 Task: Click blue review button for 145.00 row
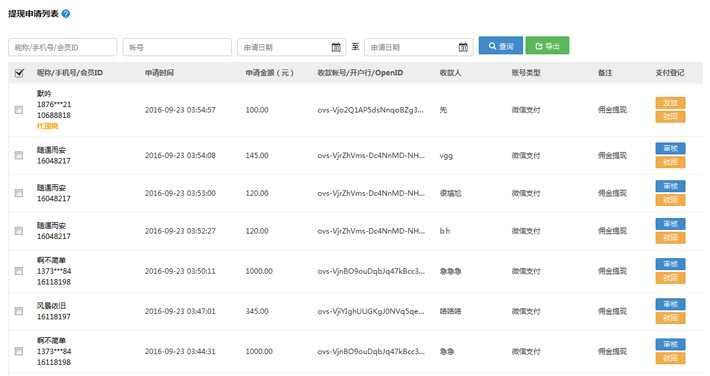[x=670, y=149]
